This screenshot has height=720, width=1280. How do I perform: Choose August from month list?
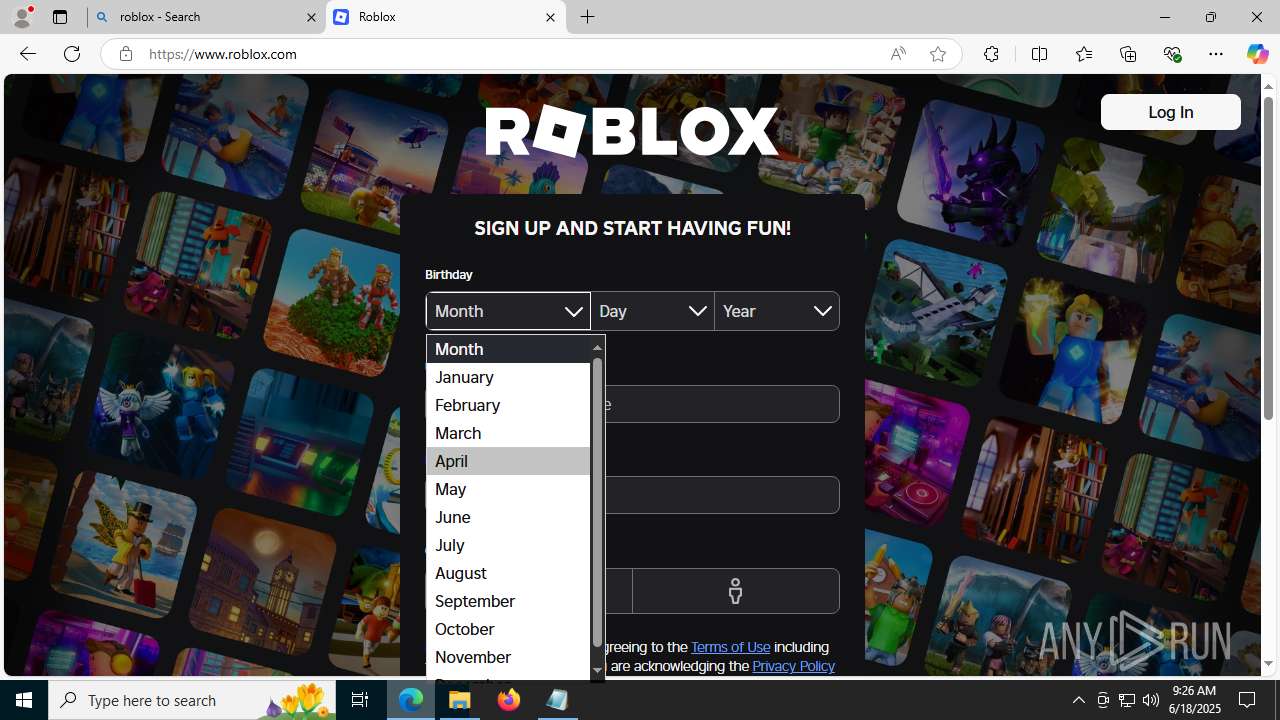click(x=508, y=573)
